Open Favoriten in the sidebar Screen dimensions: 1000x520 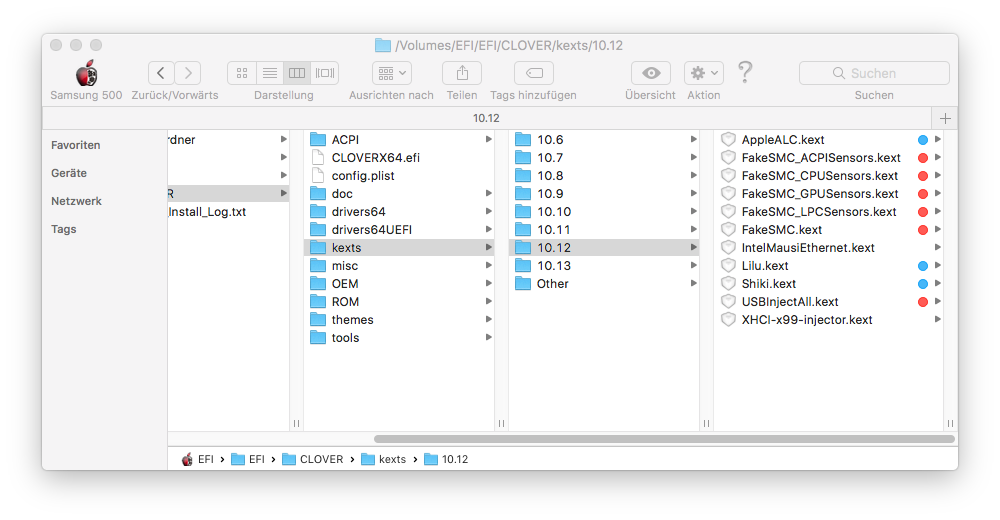click(x=76, y=145)
